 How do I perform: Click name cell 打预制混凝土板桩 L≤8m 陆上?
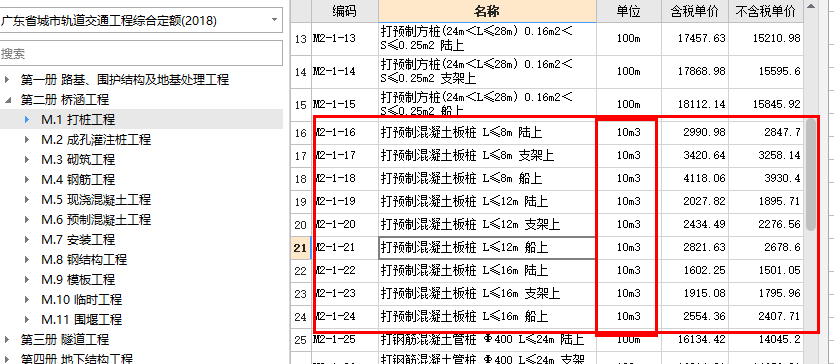[x=487, y=132]
